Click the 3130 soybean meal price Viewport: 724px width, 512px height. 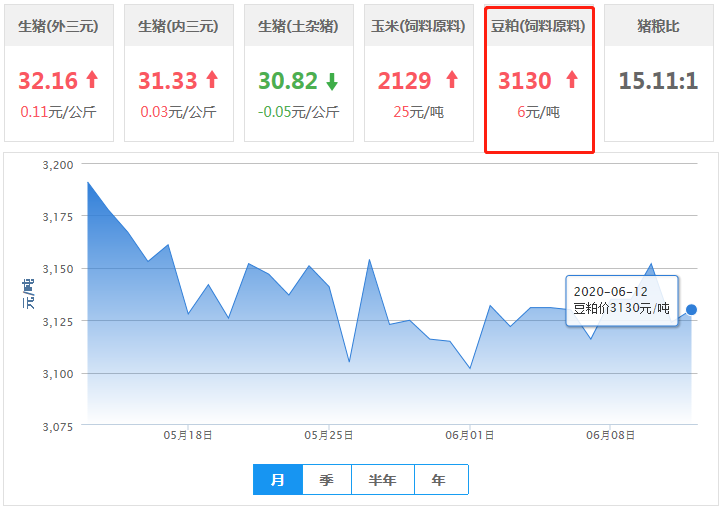[x=525, y=80]
